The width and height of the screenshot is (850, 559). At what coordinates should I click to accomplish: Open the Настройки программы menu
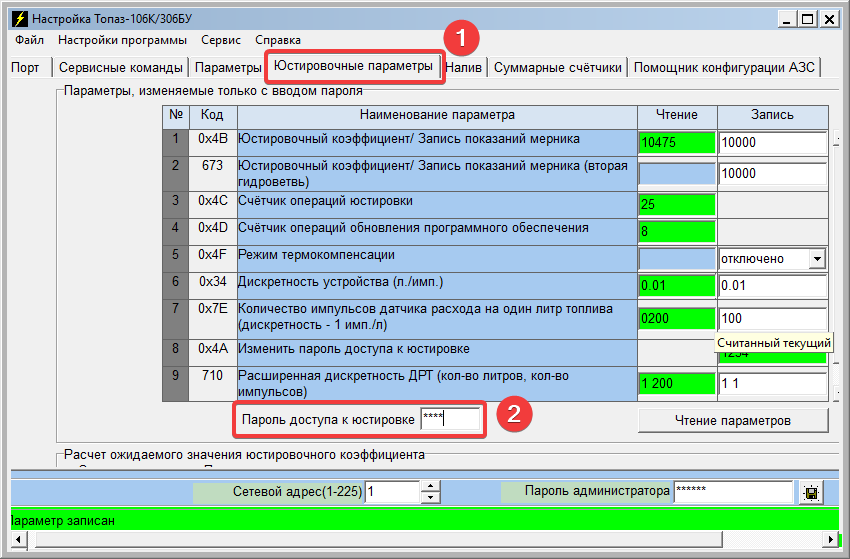[123, 40]
